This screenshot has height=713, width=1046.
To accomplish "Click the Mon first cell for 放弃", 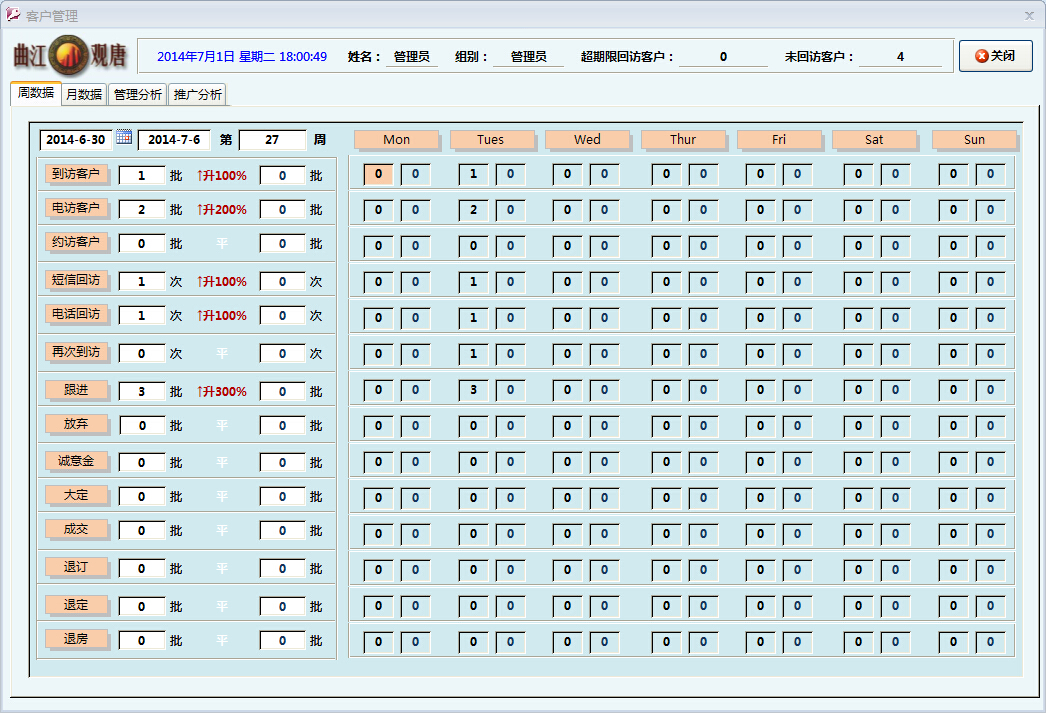I will tap(378, 426).
